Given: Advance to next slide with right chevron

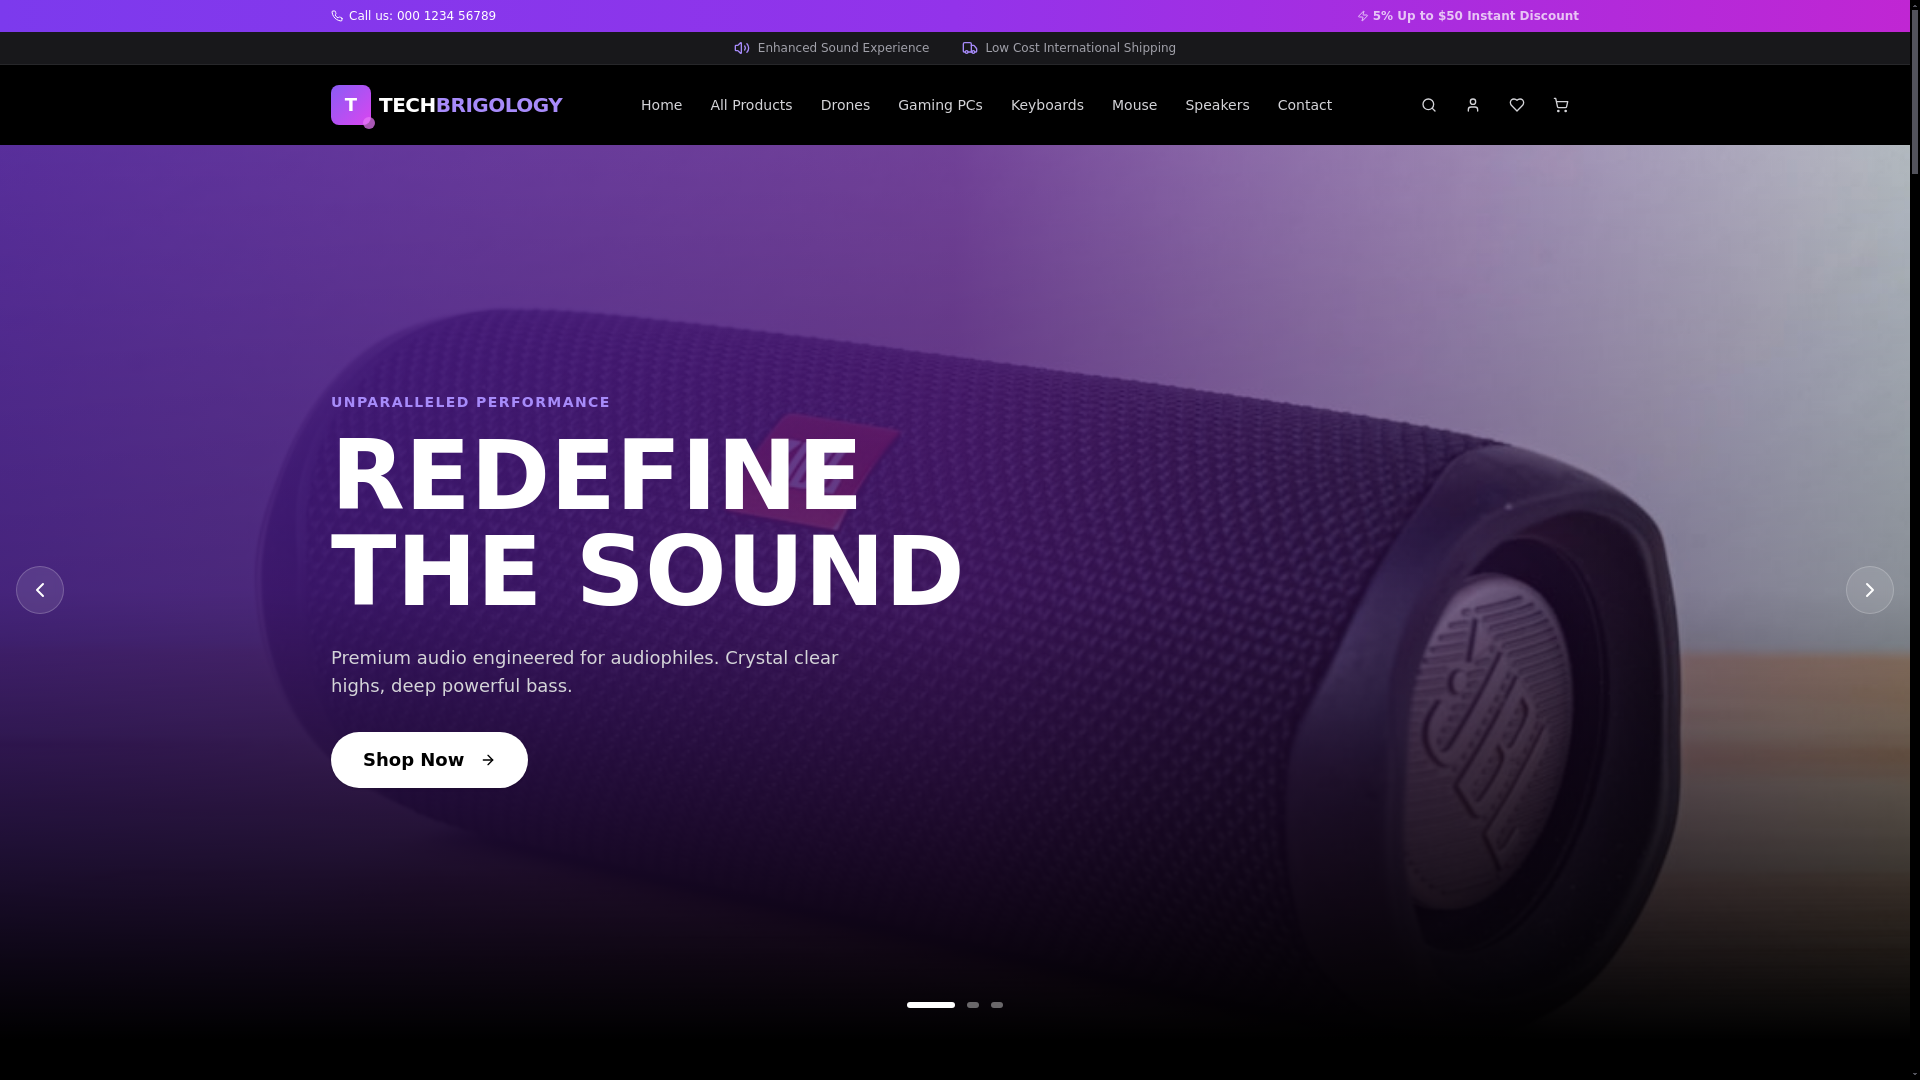Looking at the screenshot, I should [1870, 590].
